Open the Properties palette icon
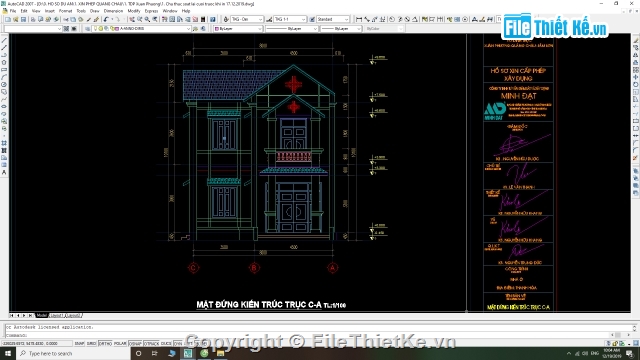Image resolution: width=640 pixels, height=360 pixels. coord(164,19)
